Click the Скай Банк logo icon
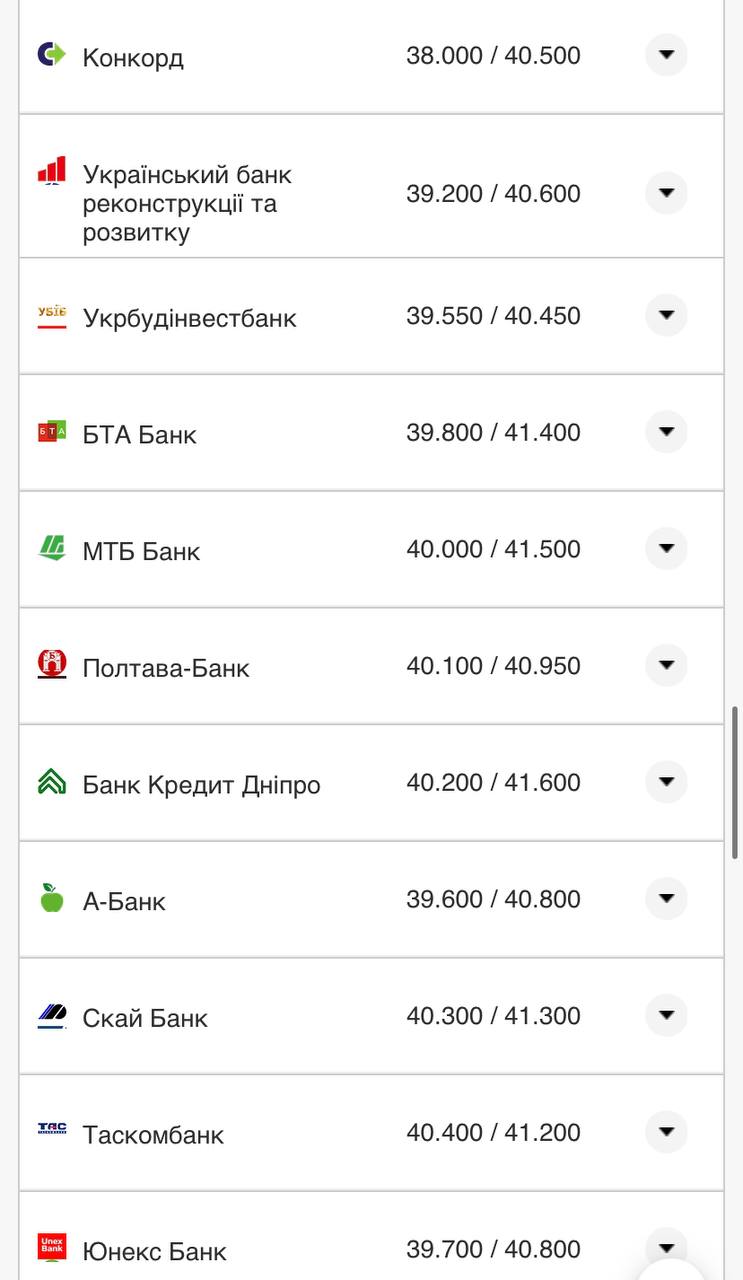The image size is (743, 1280). point(52,1016)
